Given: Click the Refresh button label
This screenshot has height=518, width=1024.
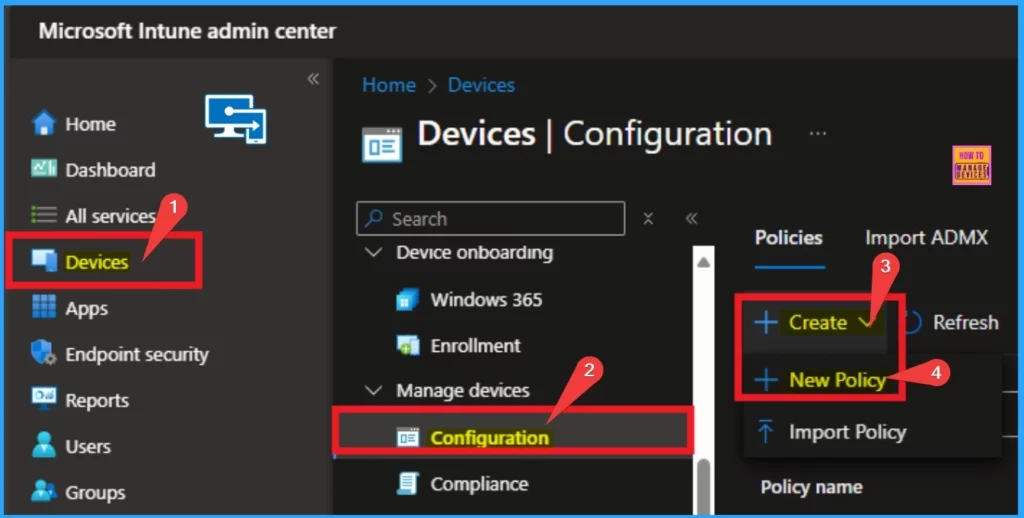Looking at the screenshot, I should (965, 322).
